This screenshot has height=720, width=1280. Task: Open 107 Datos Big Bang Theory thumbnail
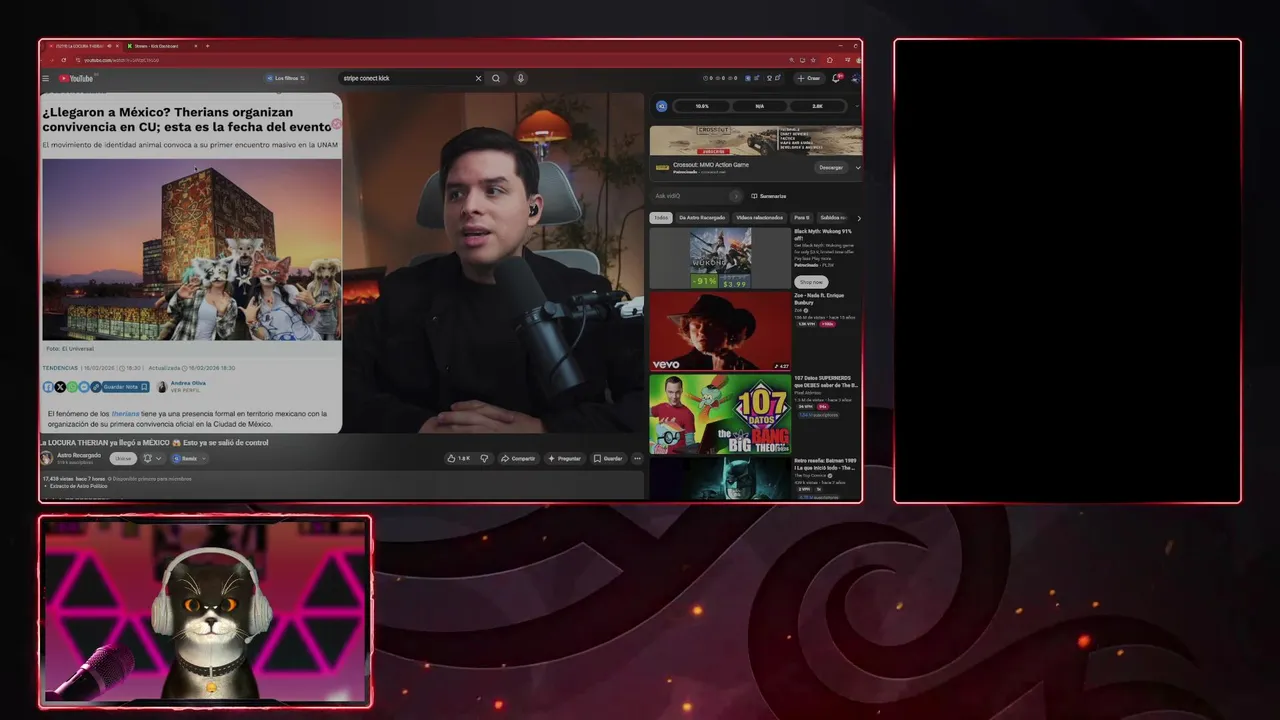[720, 414]
